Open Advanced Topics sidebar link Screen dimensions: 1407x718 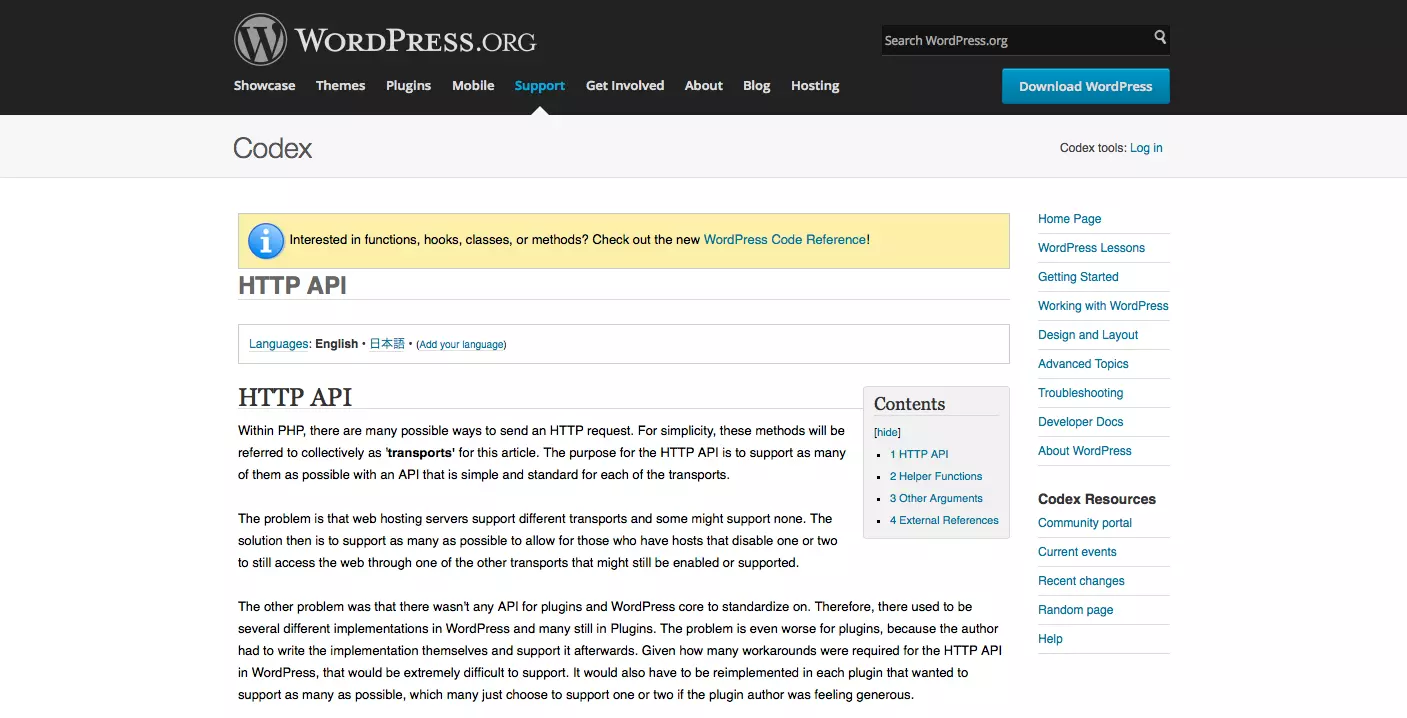(1083, 364)
